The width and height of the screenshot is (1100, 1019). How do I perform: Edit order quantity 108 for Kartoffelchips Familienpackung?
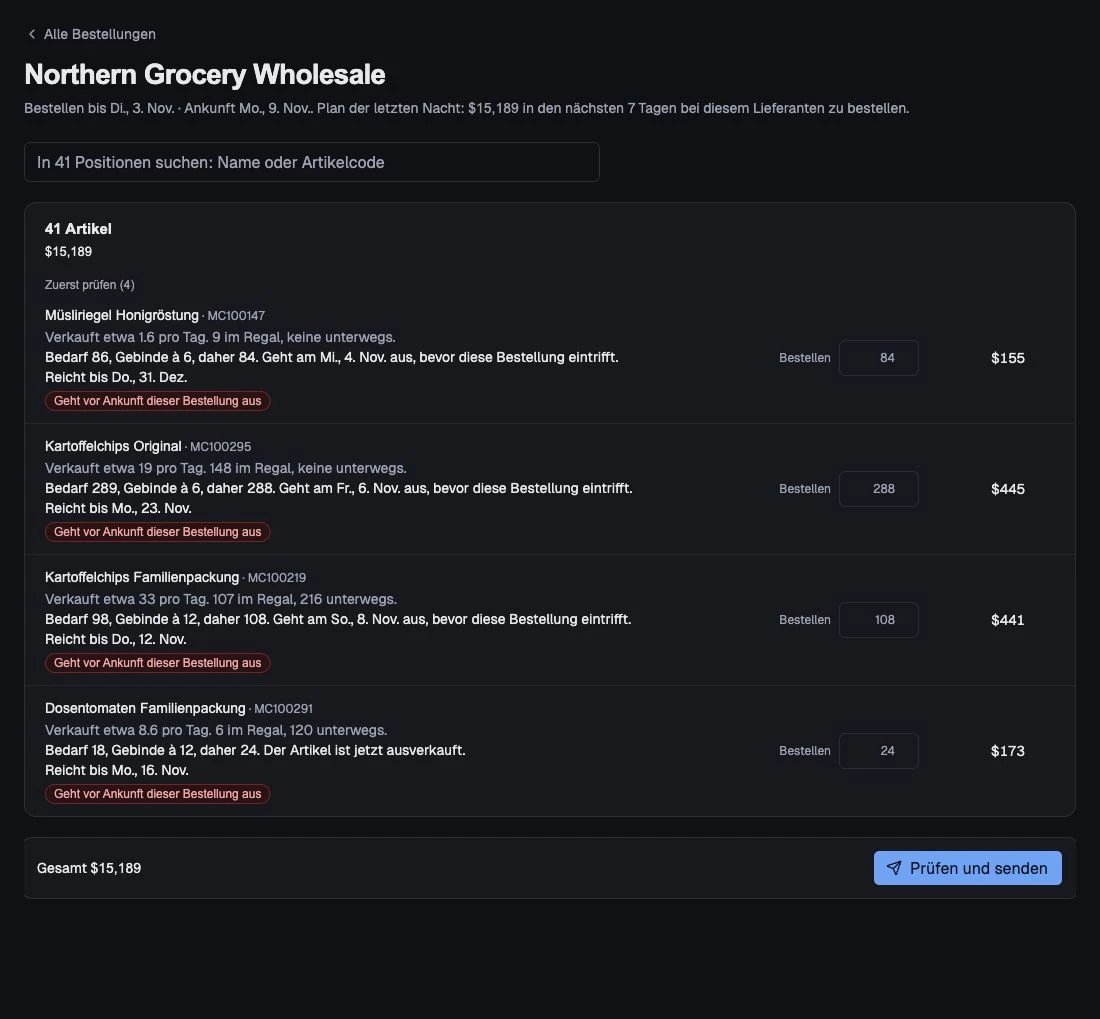(x=878, y=620)
